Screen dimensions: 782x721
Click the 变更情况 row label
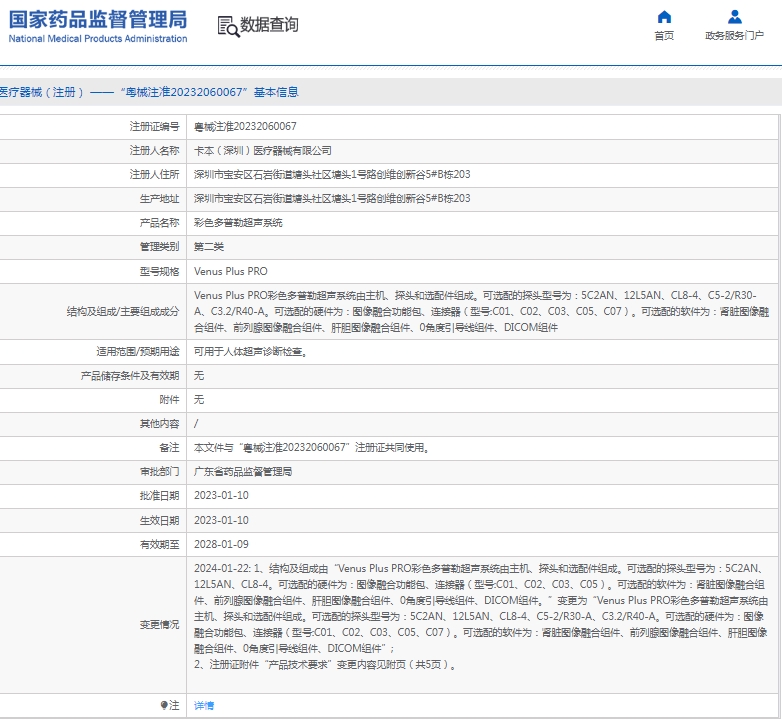pos(159,624)
